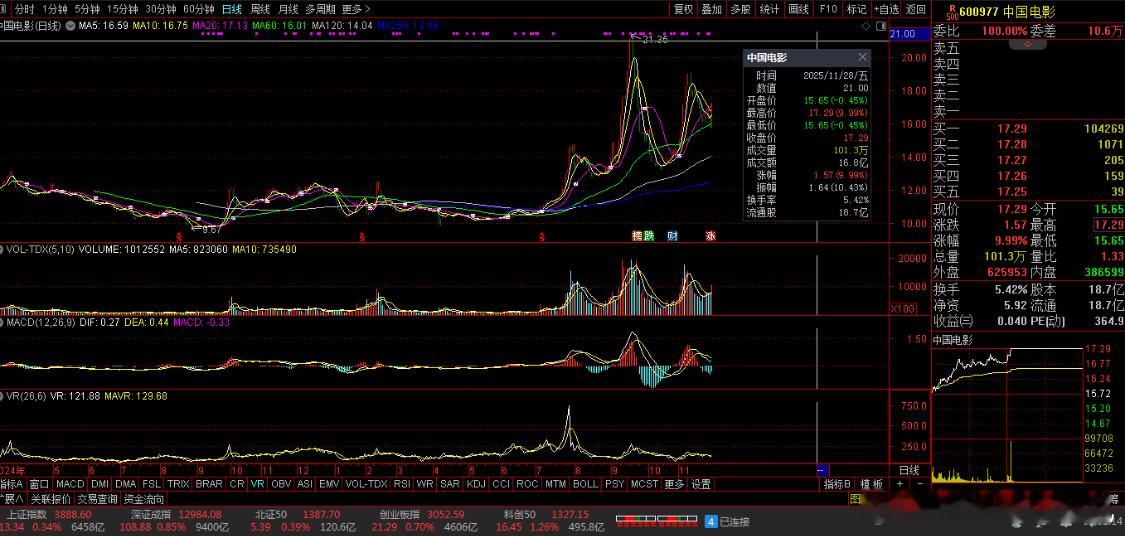Select the MACD indicator tab

pos(70,484)
